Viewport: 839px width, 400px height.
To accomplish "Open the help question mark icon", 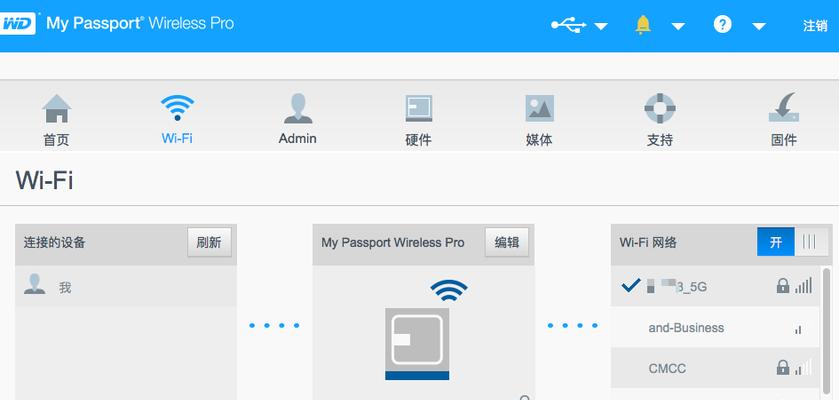I will click(722, 25).
